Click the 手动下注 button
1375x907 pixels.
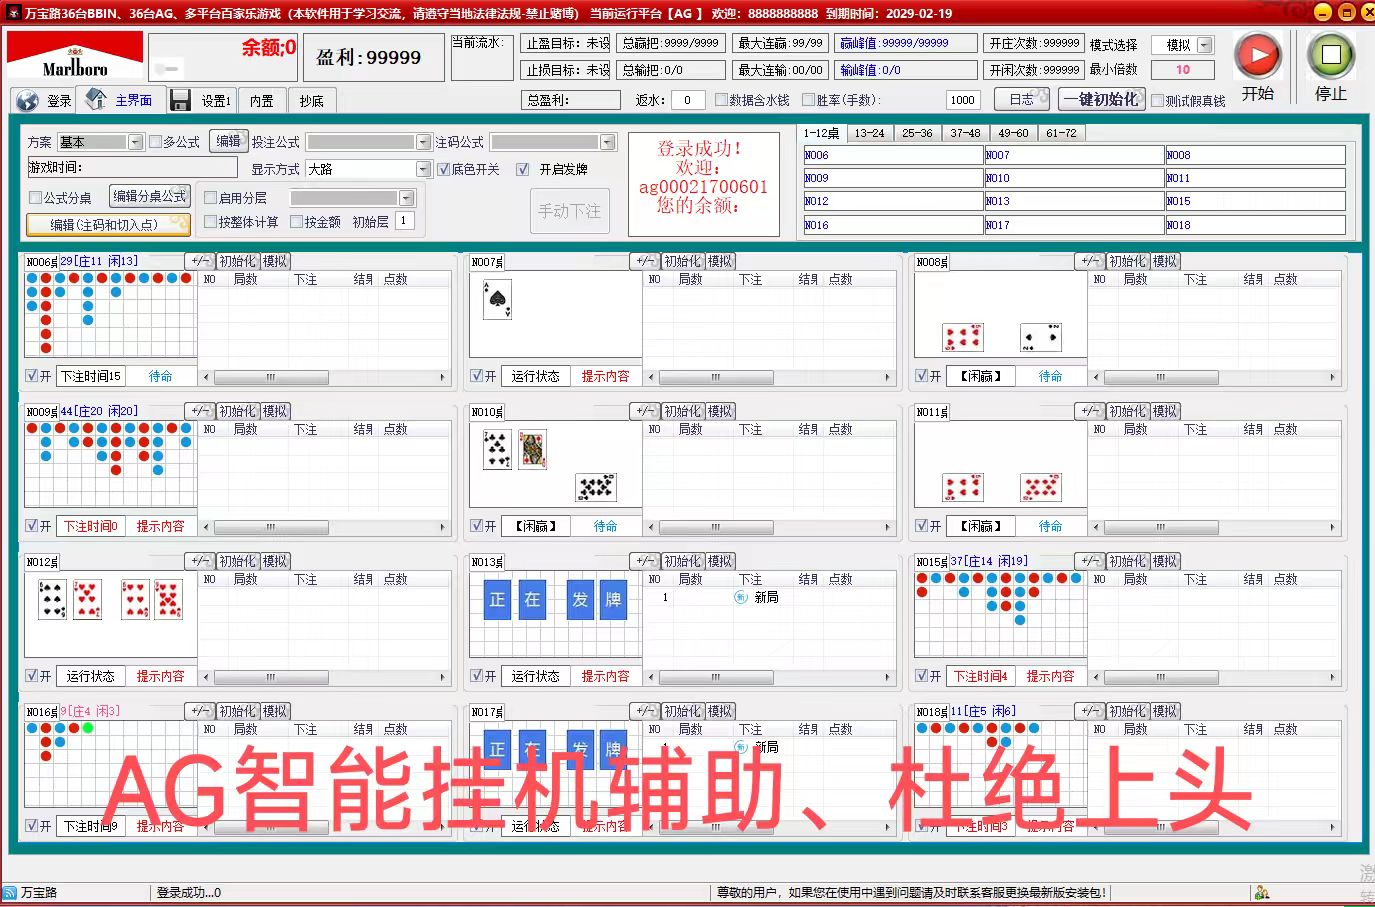pos(569,211)
